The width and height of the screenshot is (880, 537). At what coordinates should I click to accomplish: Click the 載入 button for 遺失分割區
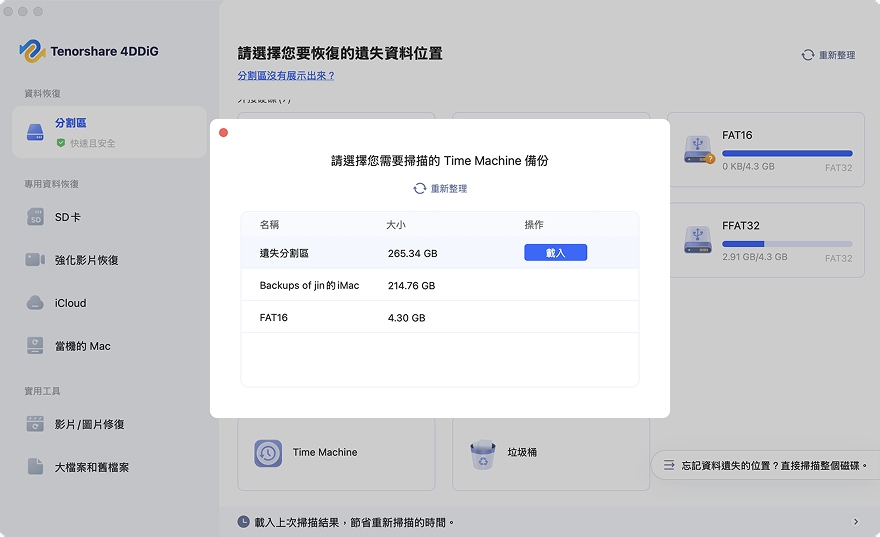(556, 253)
